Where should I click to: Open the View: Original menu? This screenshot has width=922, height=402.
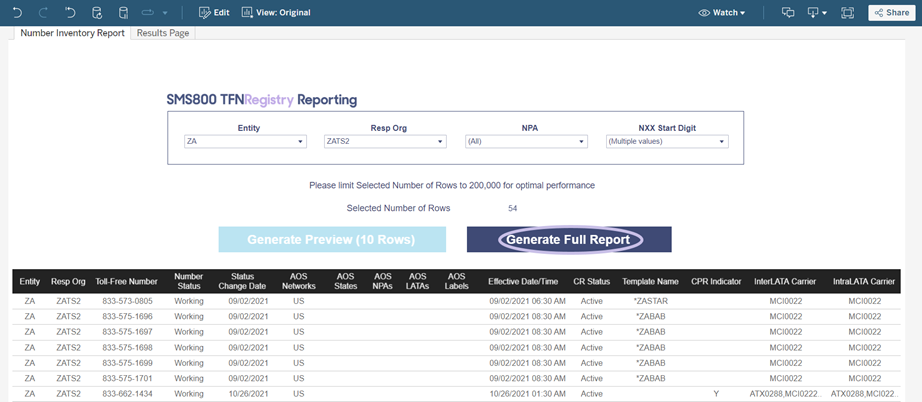pos(276,12)
